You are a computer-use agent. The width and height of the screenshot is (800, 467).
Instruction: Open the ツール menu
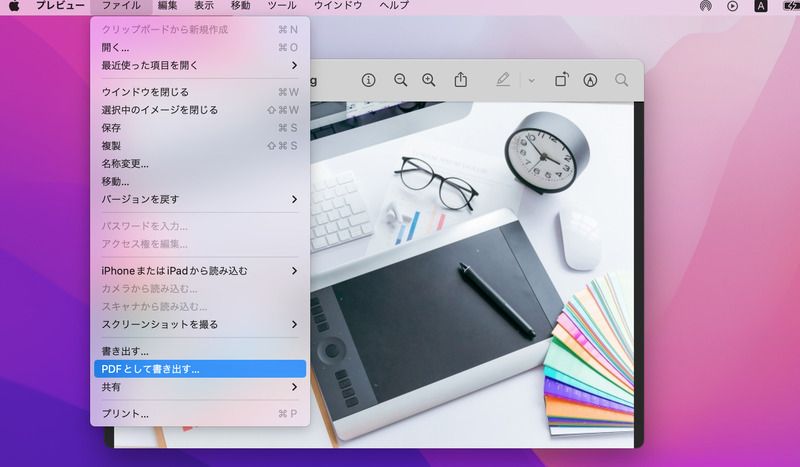coord(282,6)
